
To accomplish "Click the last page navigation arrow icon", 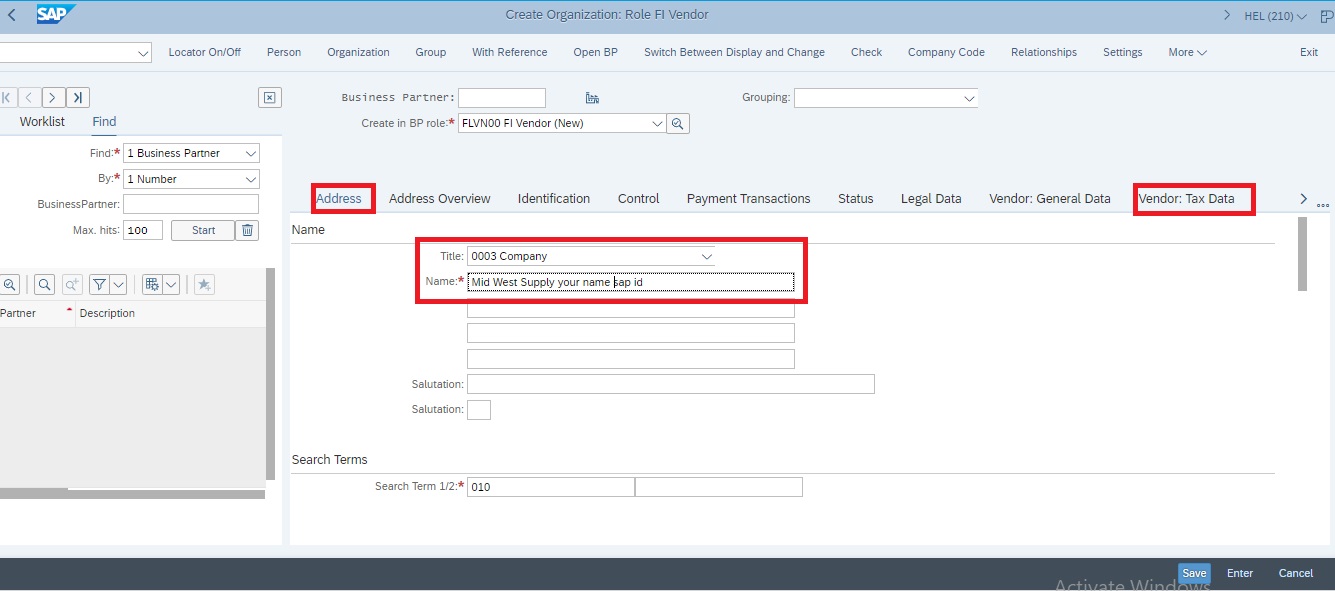I will pos(77,97).
